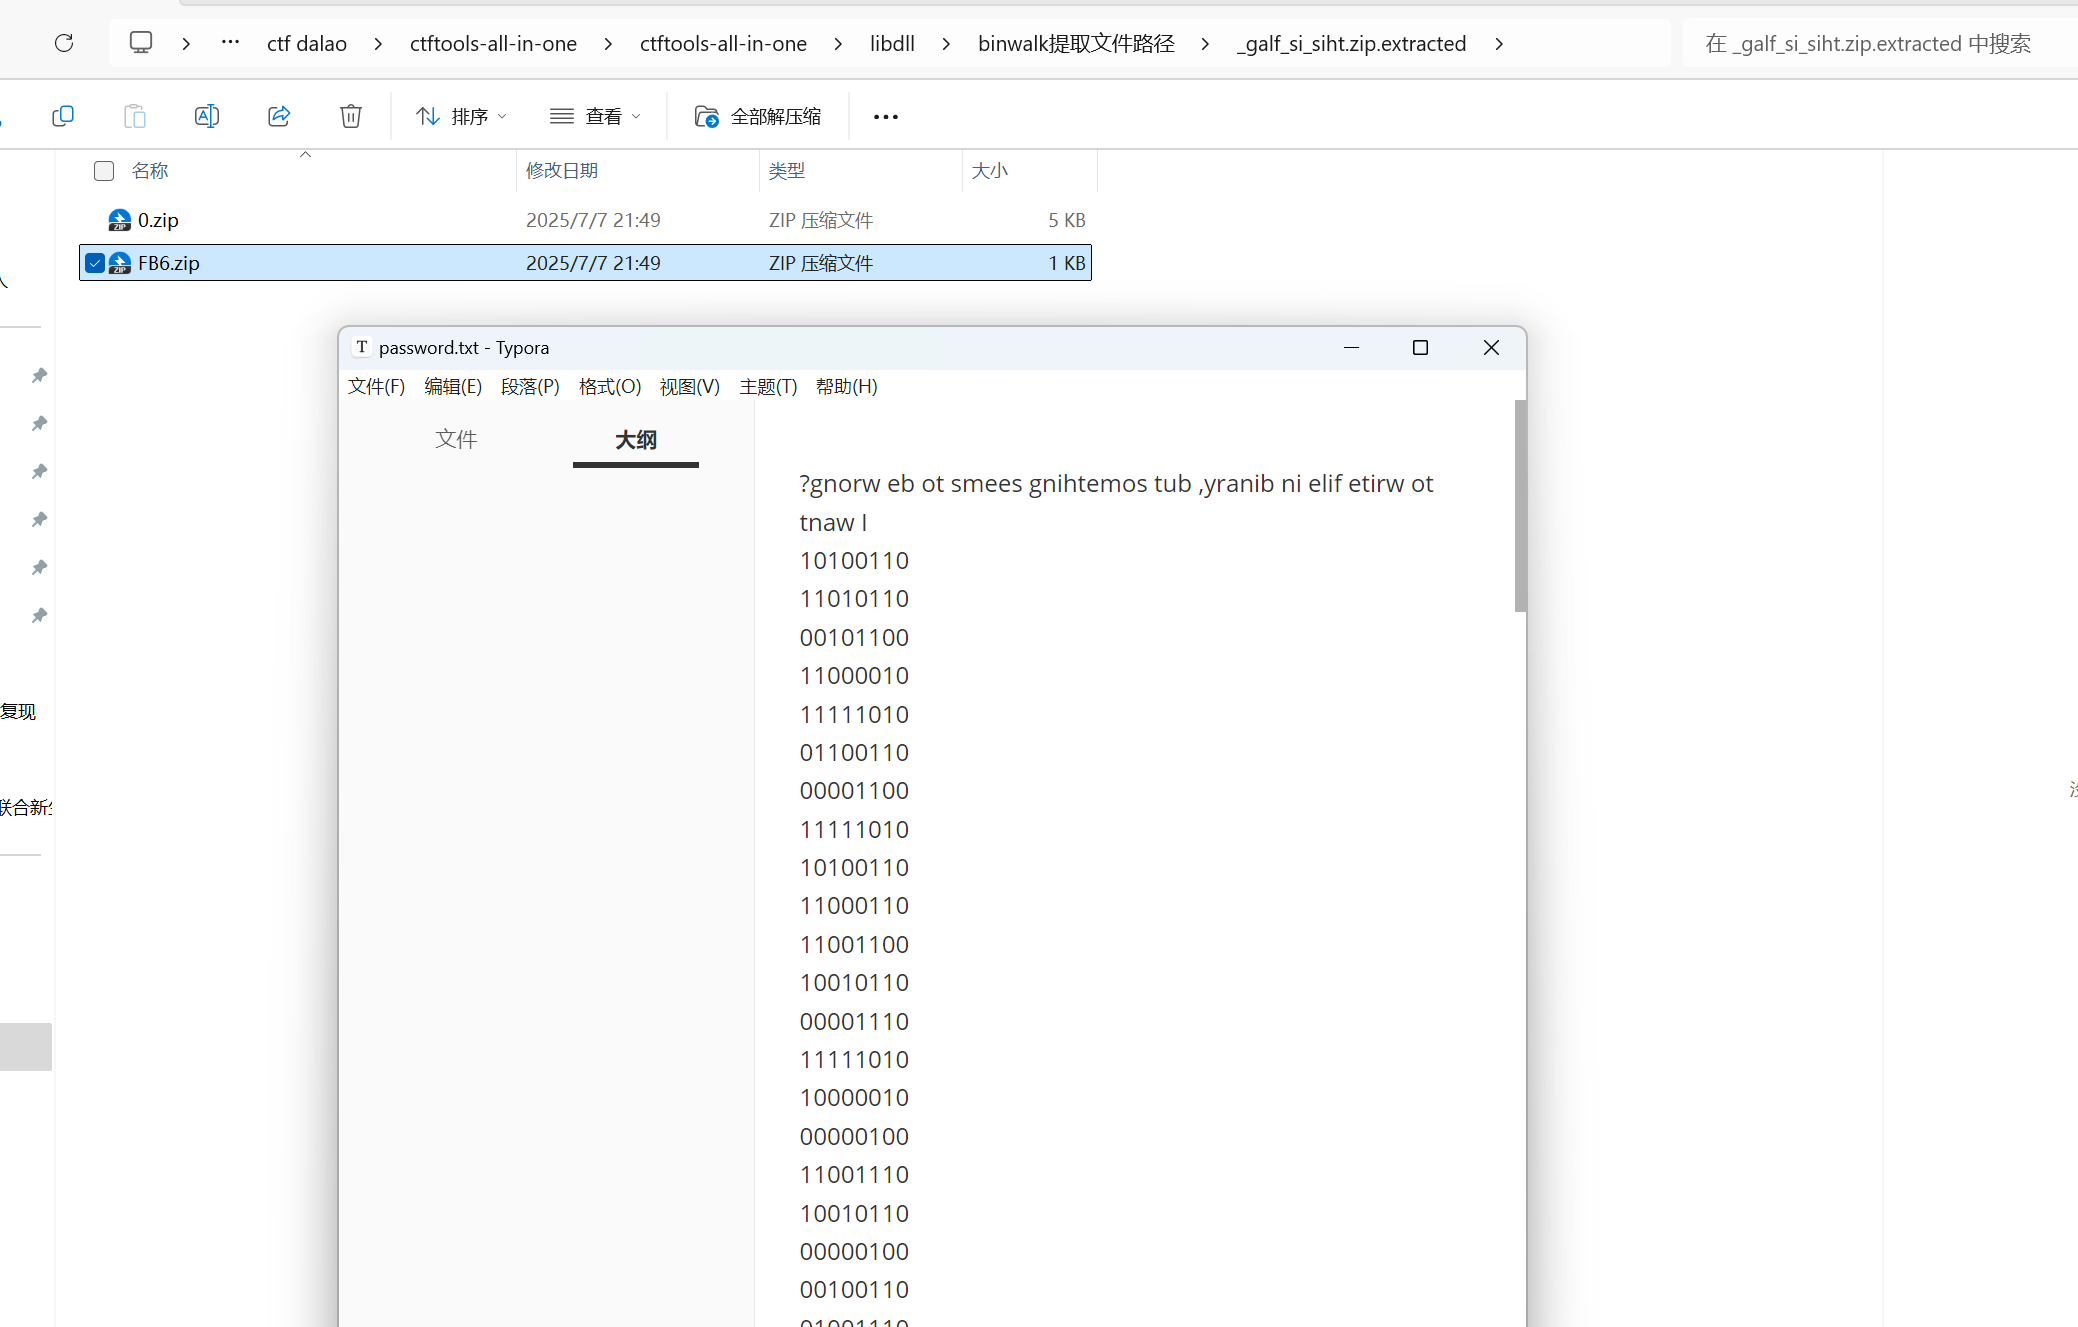Click the reversed sentence line in Typora
Viewport: 2078px width, 1327px height.
[x=1116, y=503]
